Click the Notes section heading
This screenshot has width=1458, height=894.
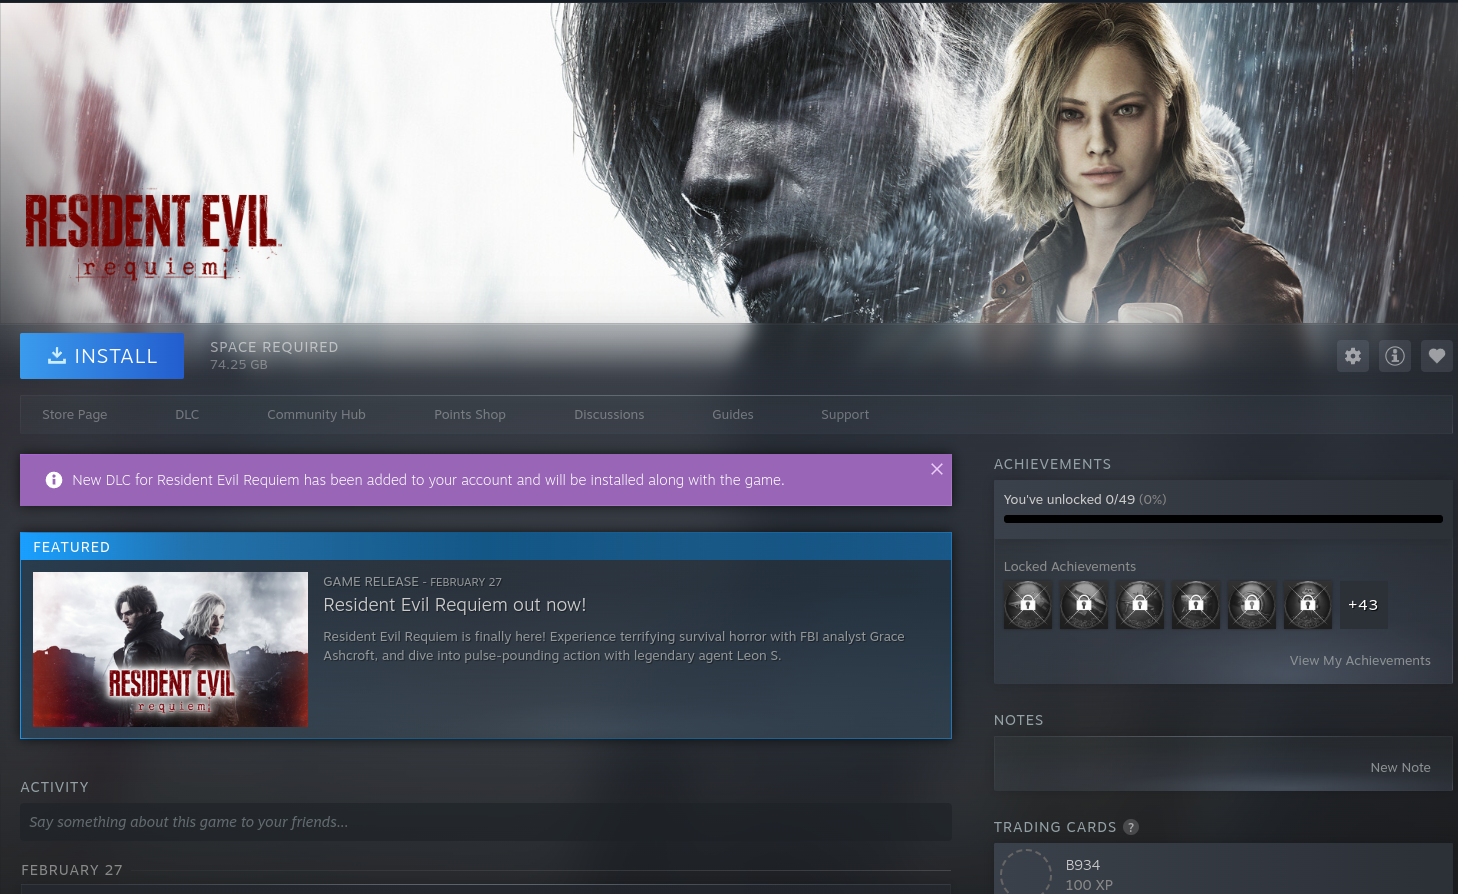[1019, 720]
